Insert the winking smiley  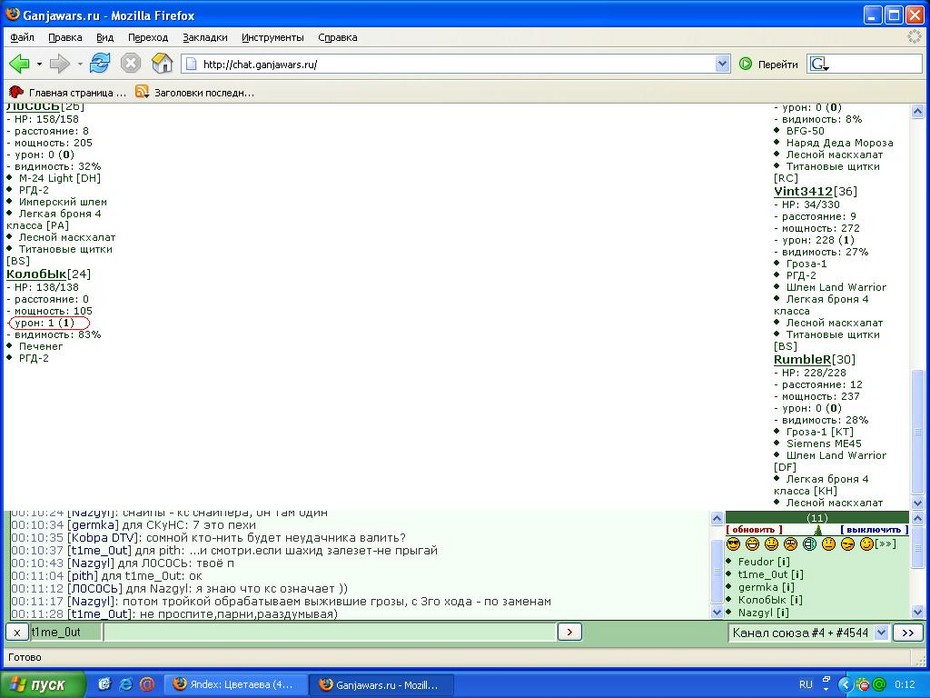point(867,544)
